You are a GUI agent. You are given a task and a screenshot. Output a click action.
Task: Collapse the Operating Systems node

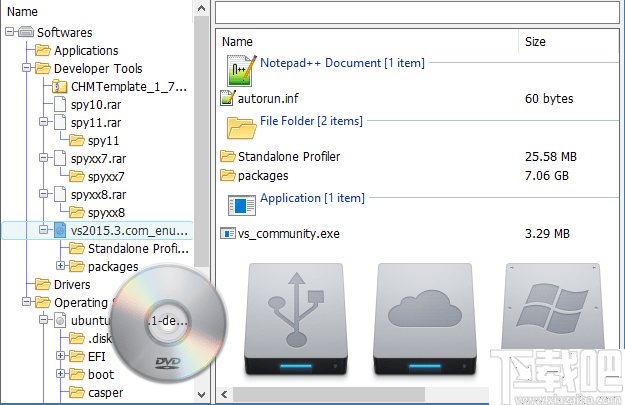tap(26, 302)
